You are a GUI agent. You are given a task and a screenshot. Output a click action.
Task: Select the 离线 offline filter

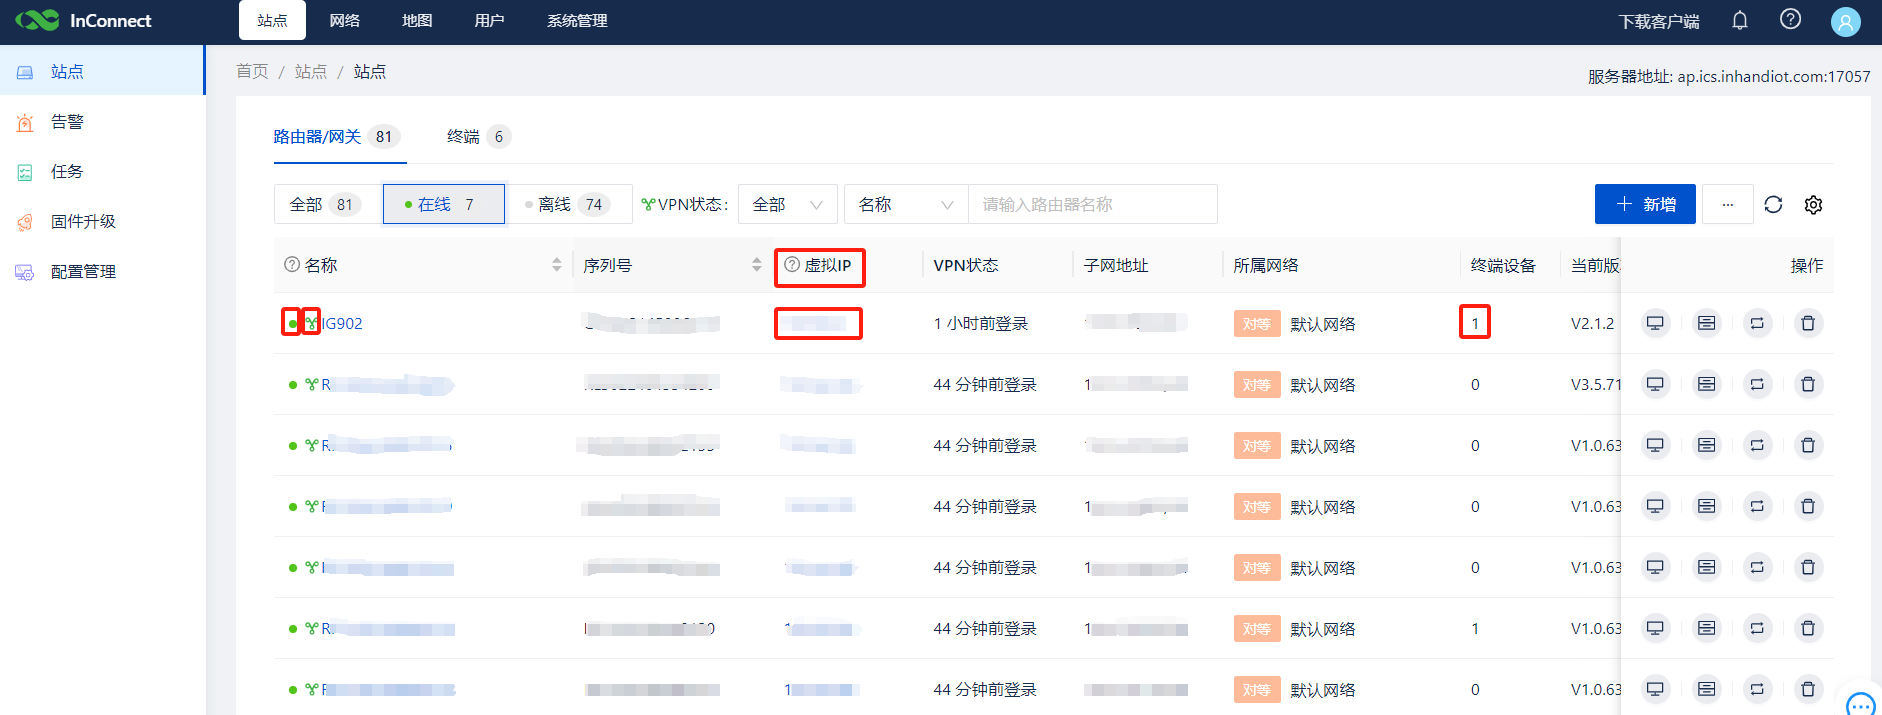pyautogui.click(x=568, y=204)
